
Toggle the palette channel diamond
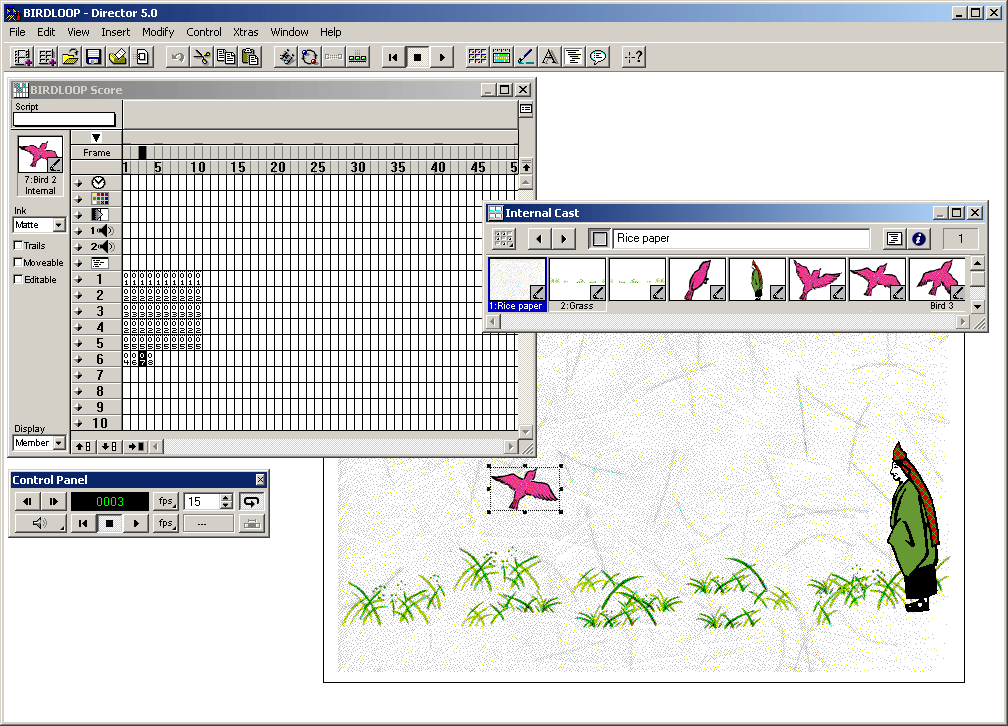(78, 199)
